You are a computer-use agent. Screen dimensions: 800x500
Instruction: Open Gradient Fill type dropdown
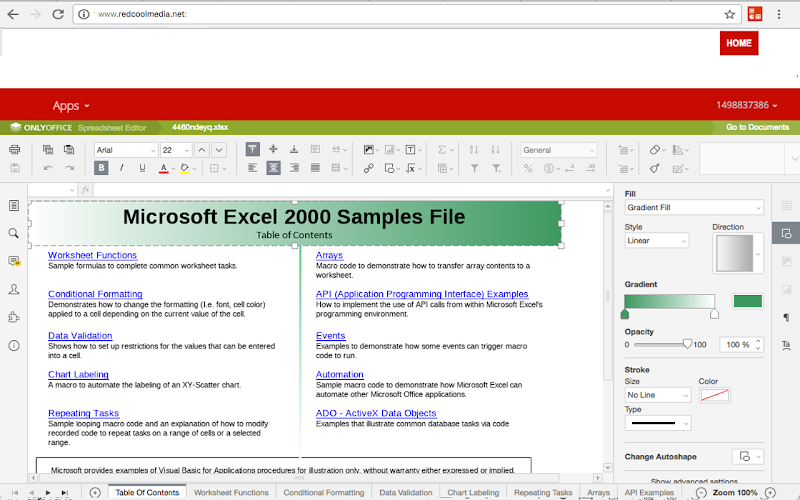pyautogui.click(x=694, y=208)
